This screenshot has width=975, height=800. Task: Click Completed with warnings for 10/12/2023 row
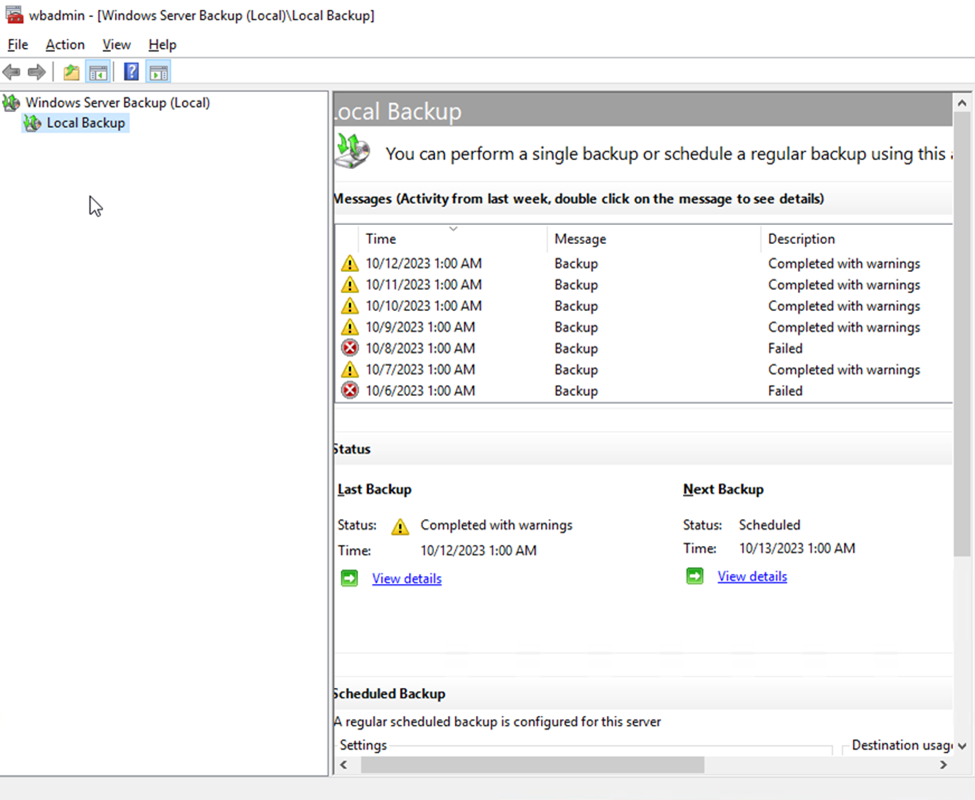tap(844, 264)
